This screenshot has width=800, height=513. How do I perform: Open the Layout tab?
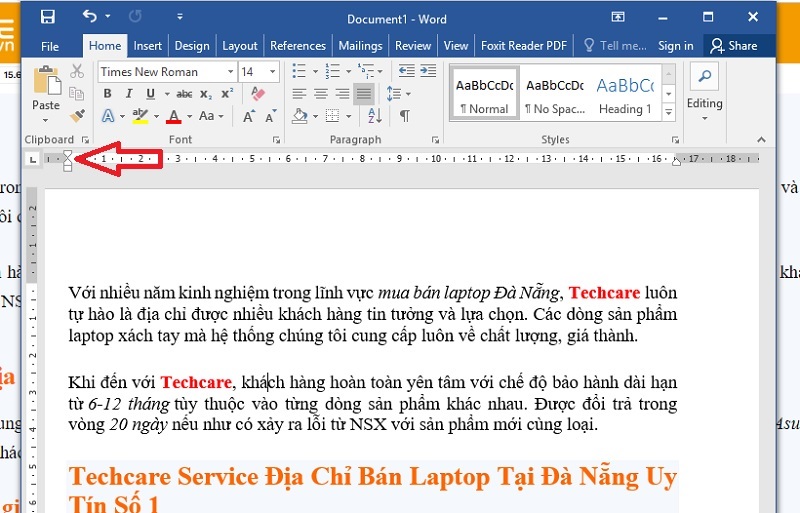coord(240,46)
